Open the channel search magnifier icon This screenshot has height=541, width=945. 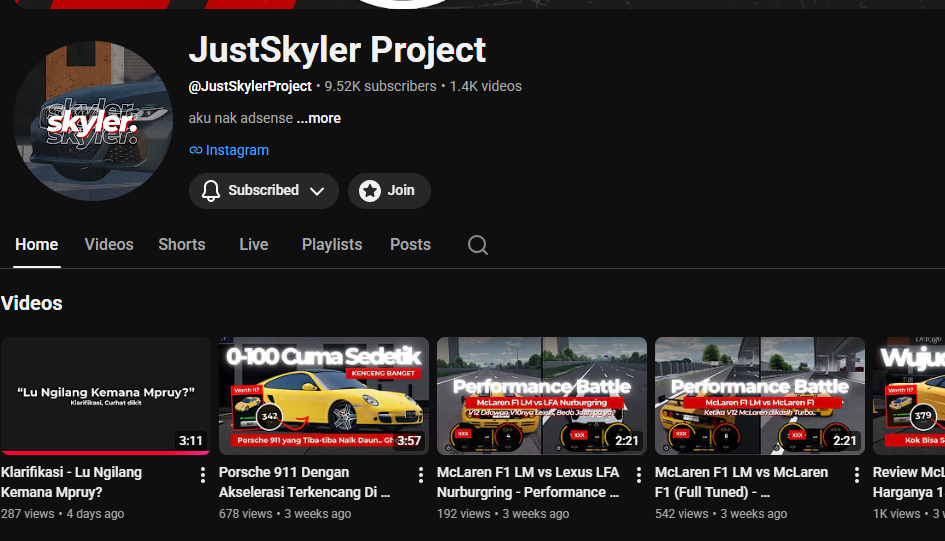[478, 245]
